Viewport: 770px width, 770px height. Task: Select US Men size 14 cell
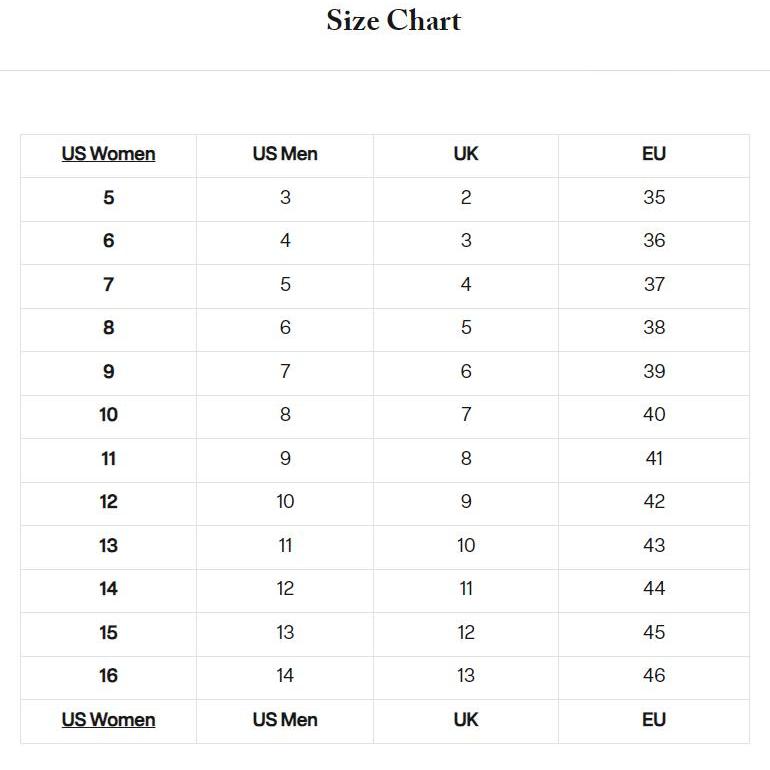(x=285, y=676)
